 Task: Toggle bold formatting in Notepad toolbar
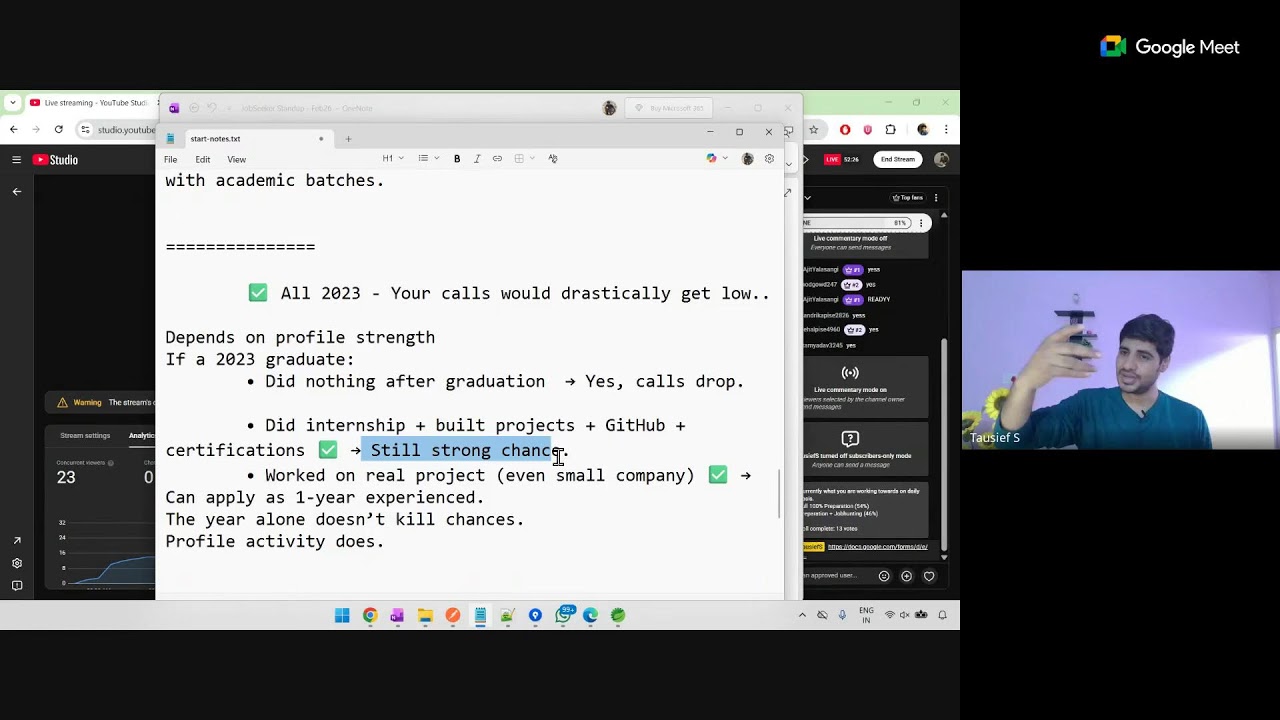click(457, 159)
